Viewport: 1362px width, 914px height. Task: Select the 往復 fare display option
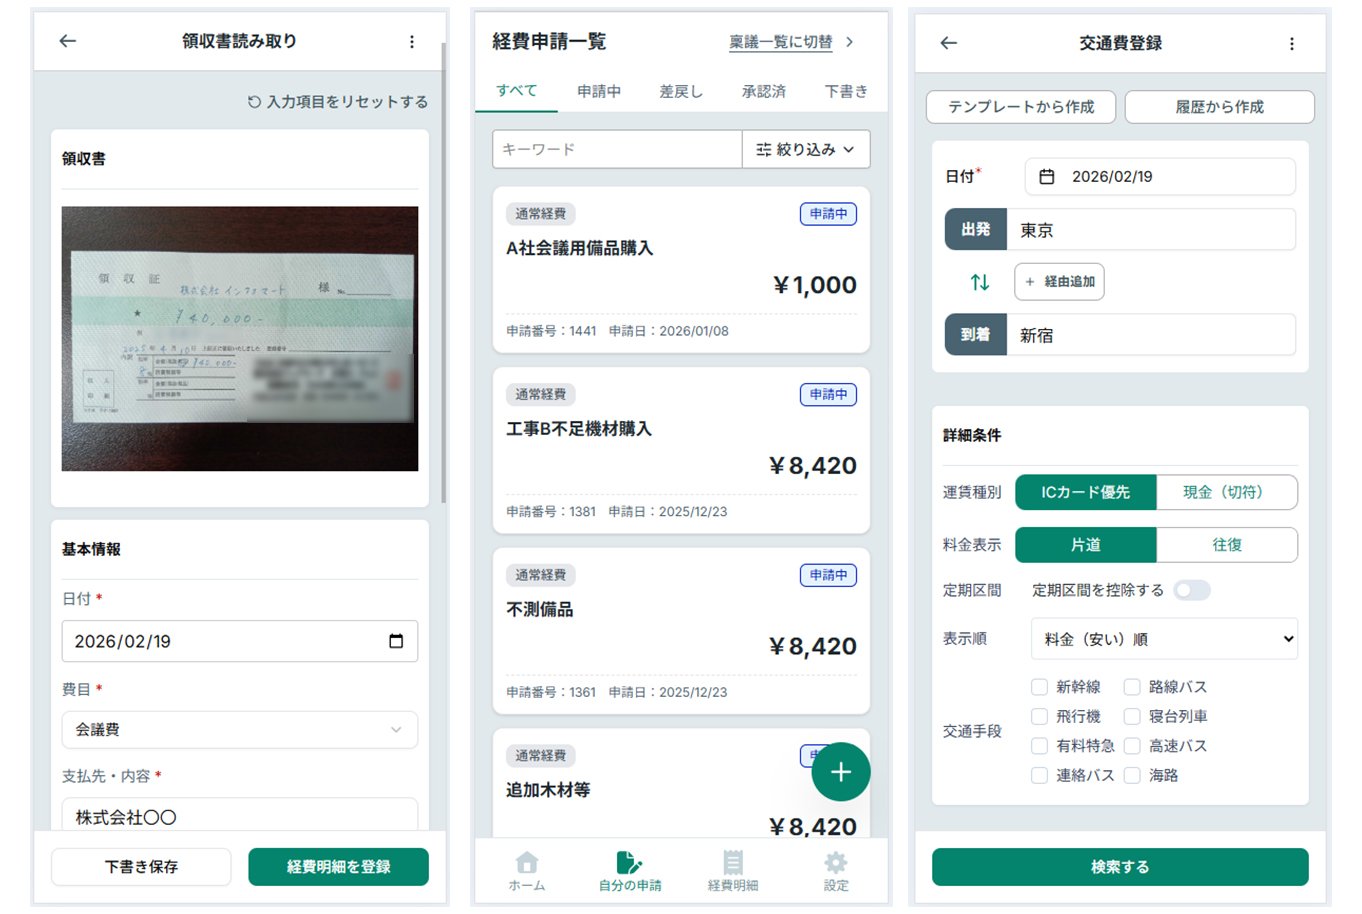[x=1226, y=545]
